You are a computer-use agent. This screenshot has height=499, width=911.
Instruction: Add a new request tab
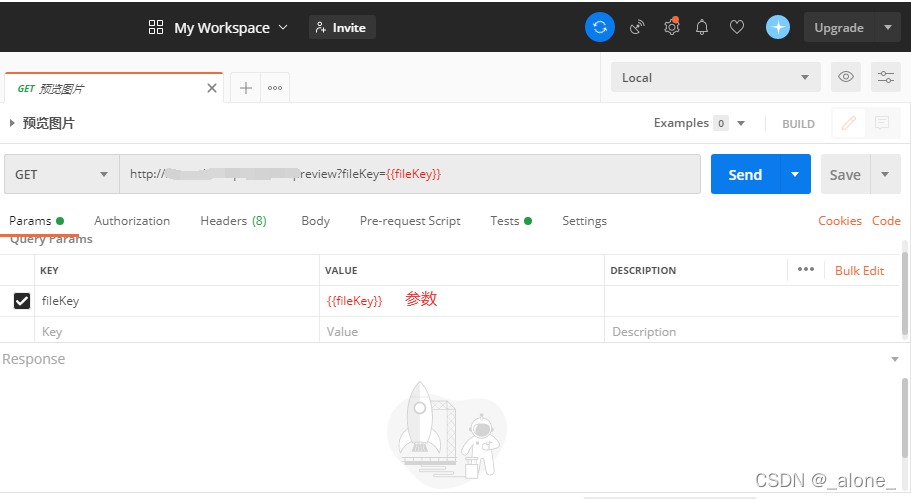tap(246, 88)
